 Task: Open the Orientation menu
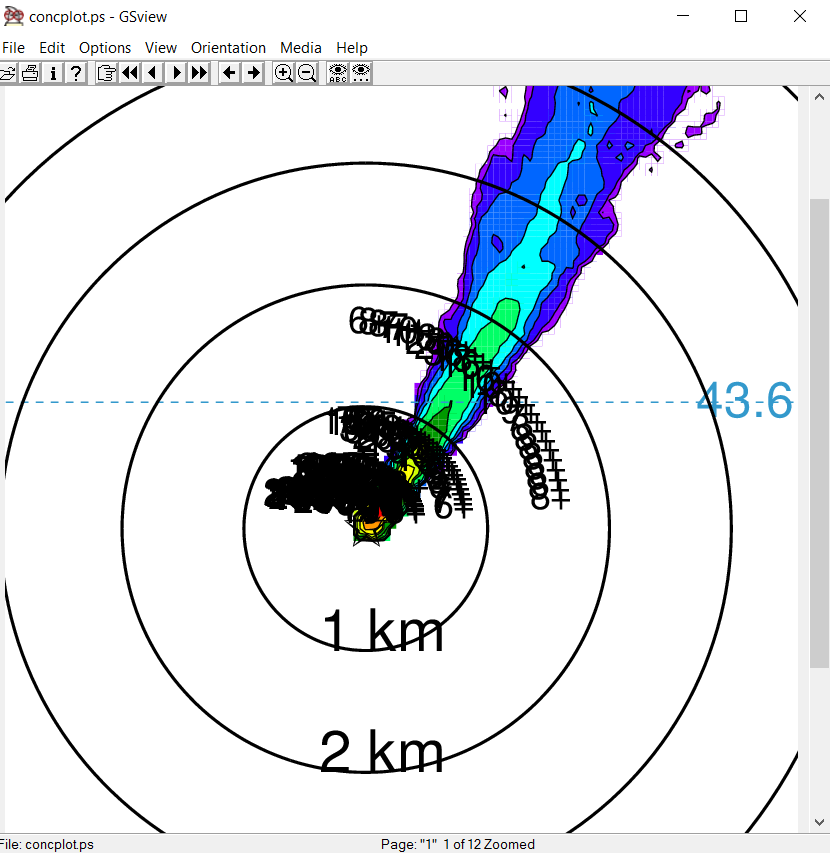point(228,48)
